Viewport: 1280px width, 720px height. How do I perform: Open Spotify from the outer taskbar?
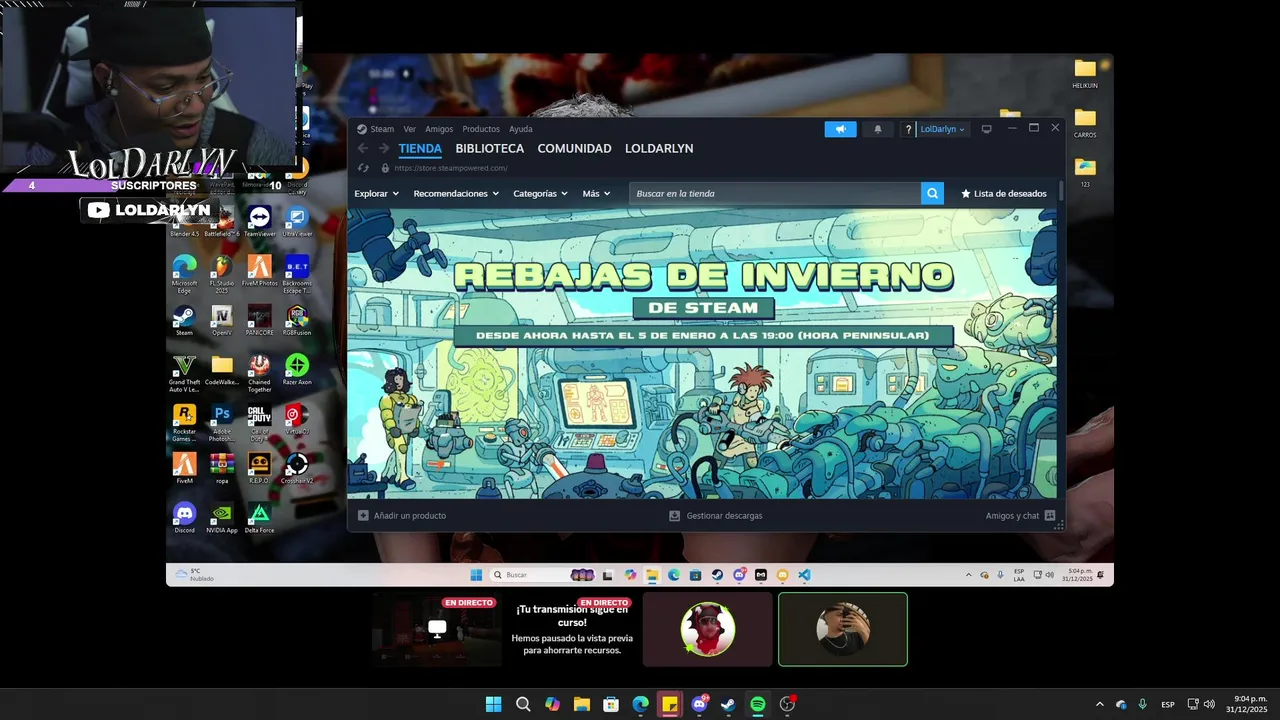pos(757,704)
